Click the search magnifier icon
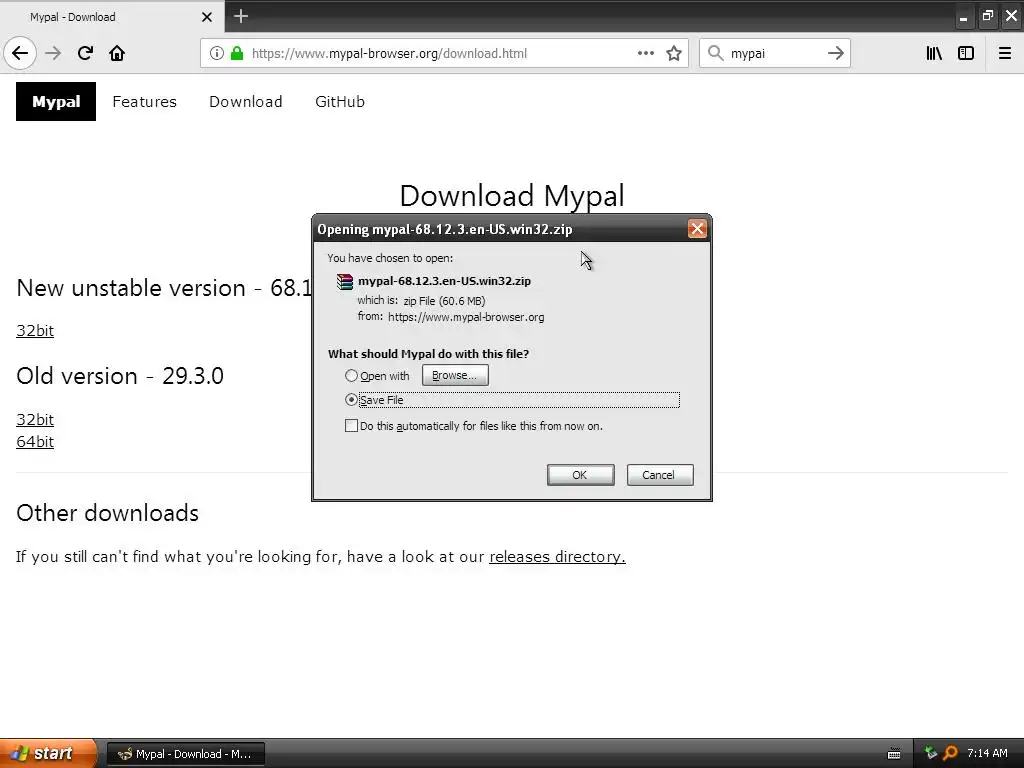The image size is (1024, 768). [716, 53]
